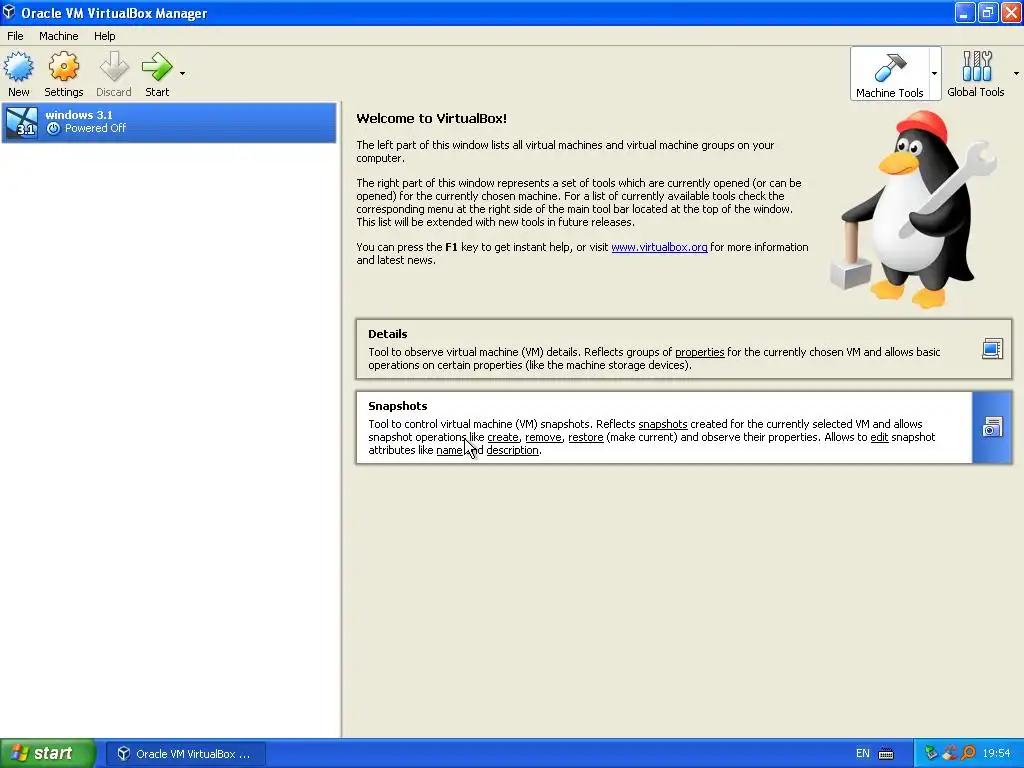Click the keyboard icon in the taskbar
The width and height of the screenshot is (1024, 768).
tap(886, 754)
